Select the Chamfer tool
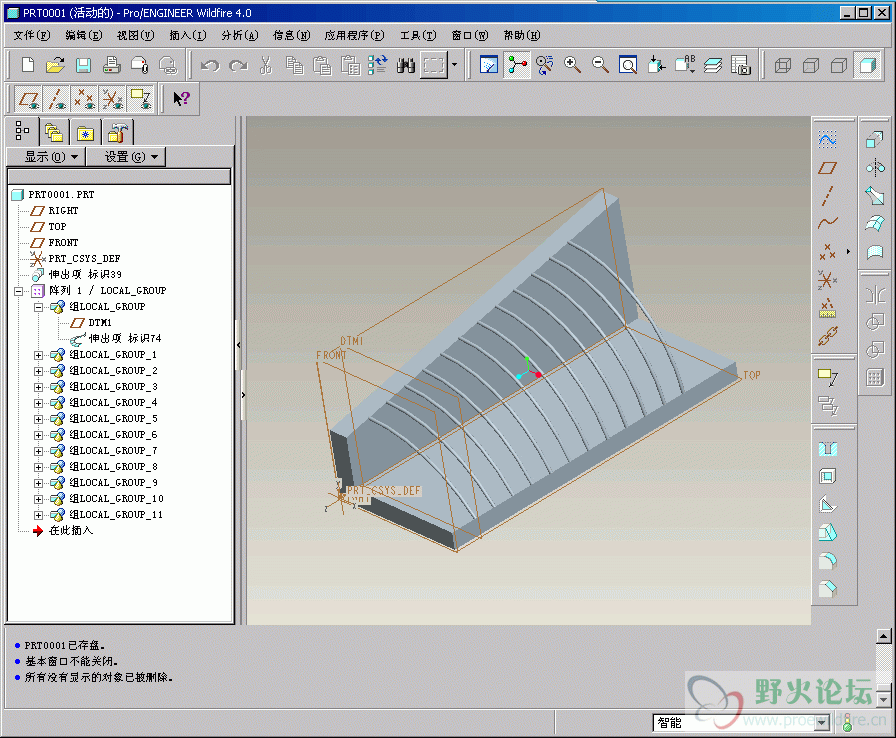Image resolution: width=896 pixels, height=738 pixels. point(827,588)
